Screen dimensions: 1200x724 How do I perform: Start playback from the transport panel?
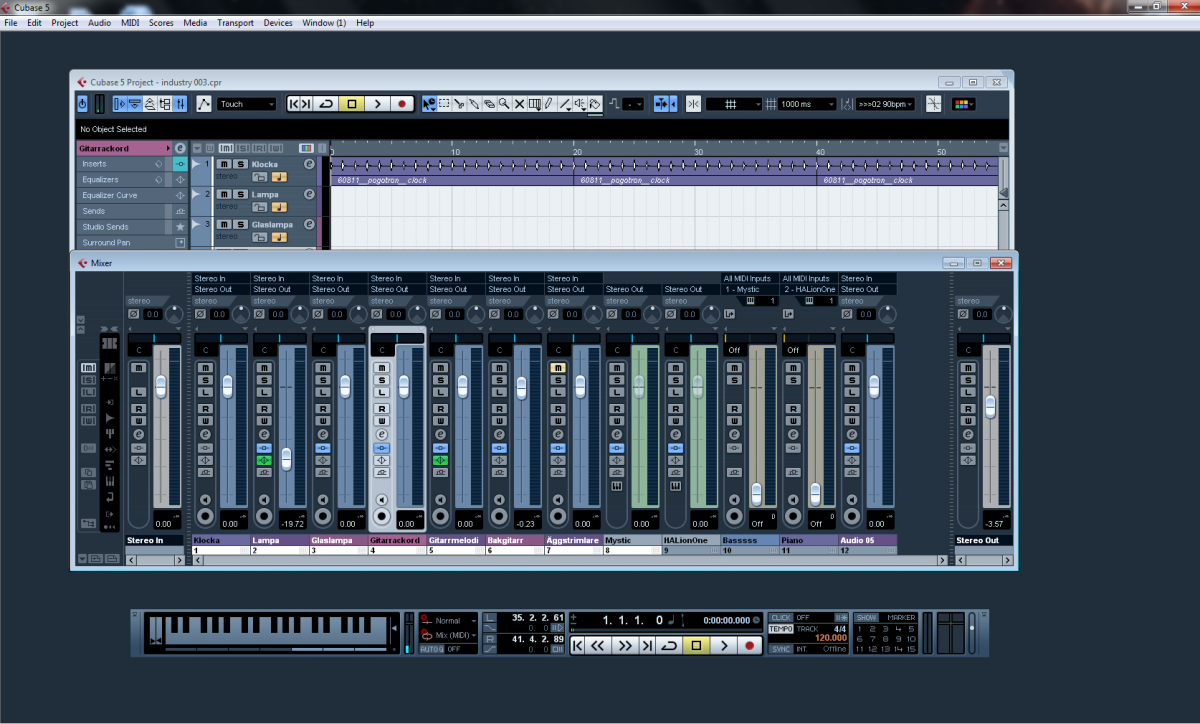[x=724, y=646]
